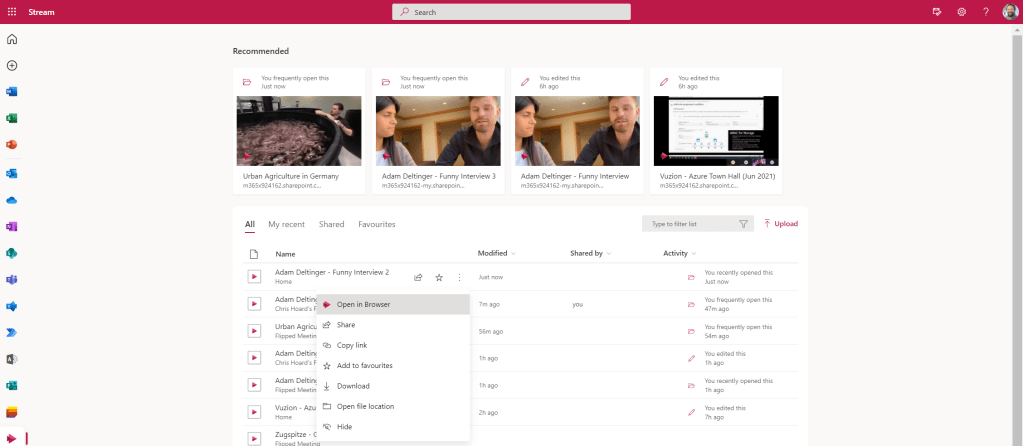Switch to the My recent tab
The image size is (1023, 446).
(x=286, y=224)
